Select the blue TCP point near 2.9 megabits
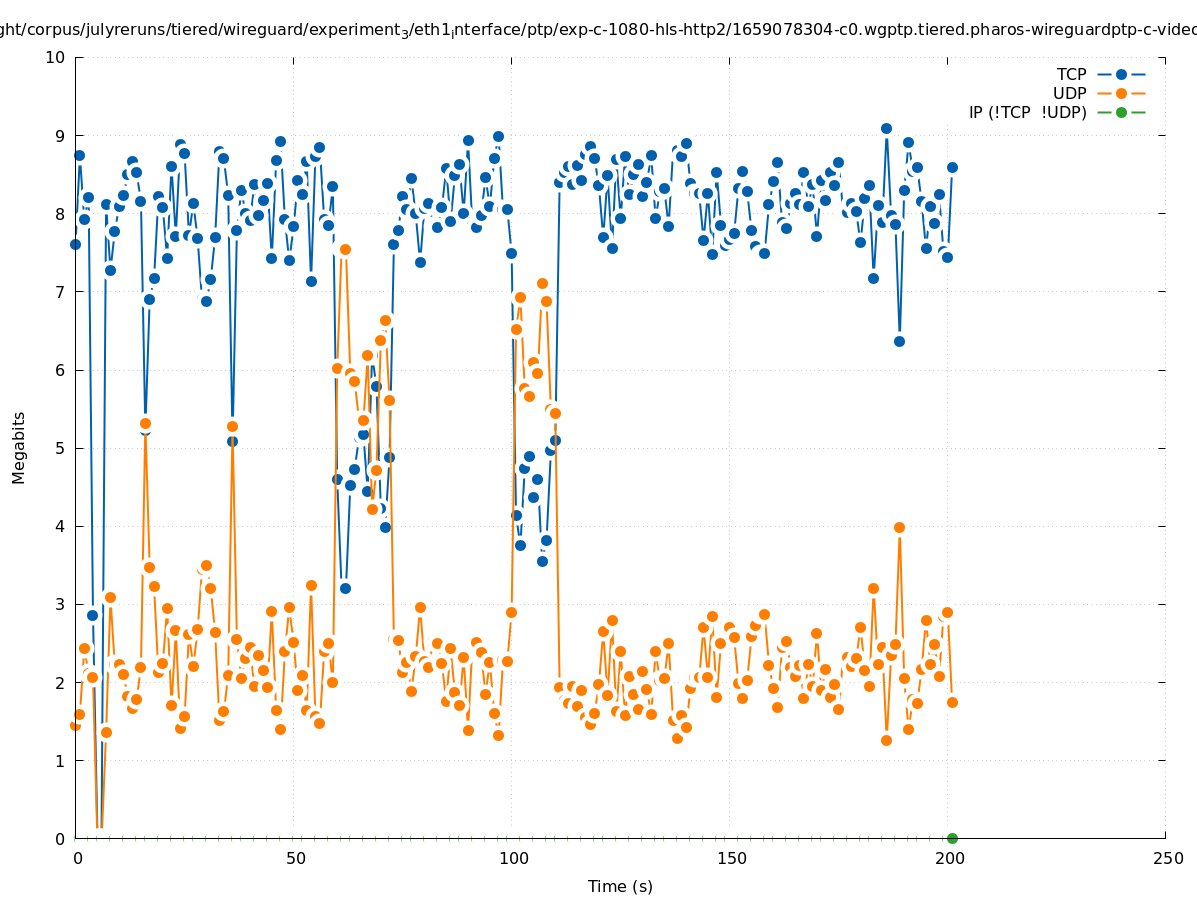 92,615
